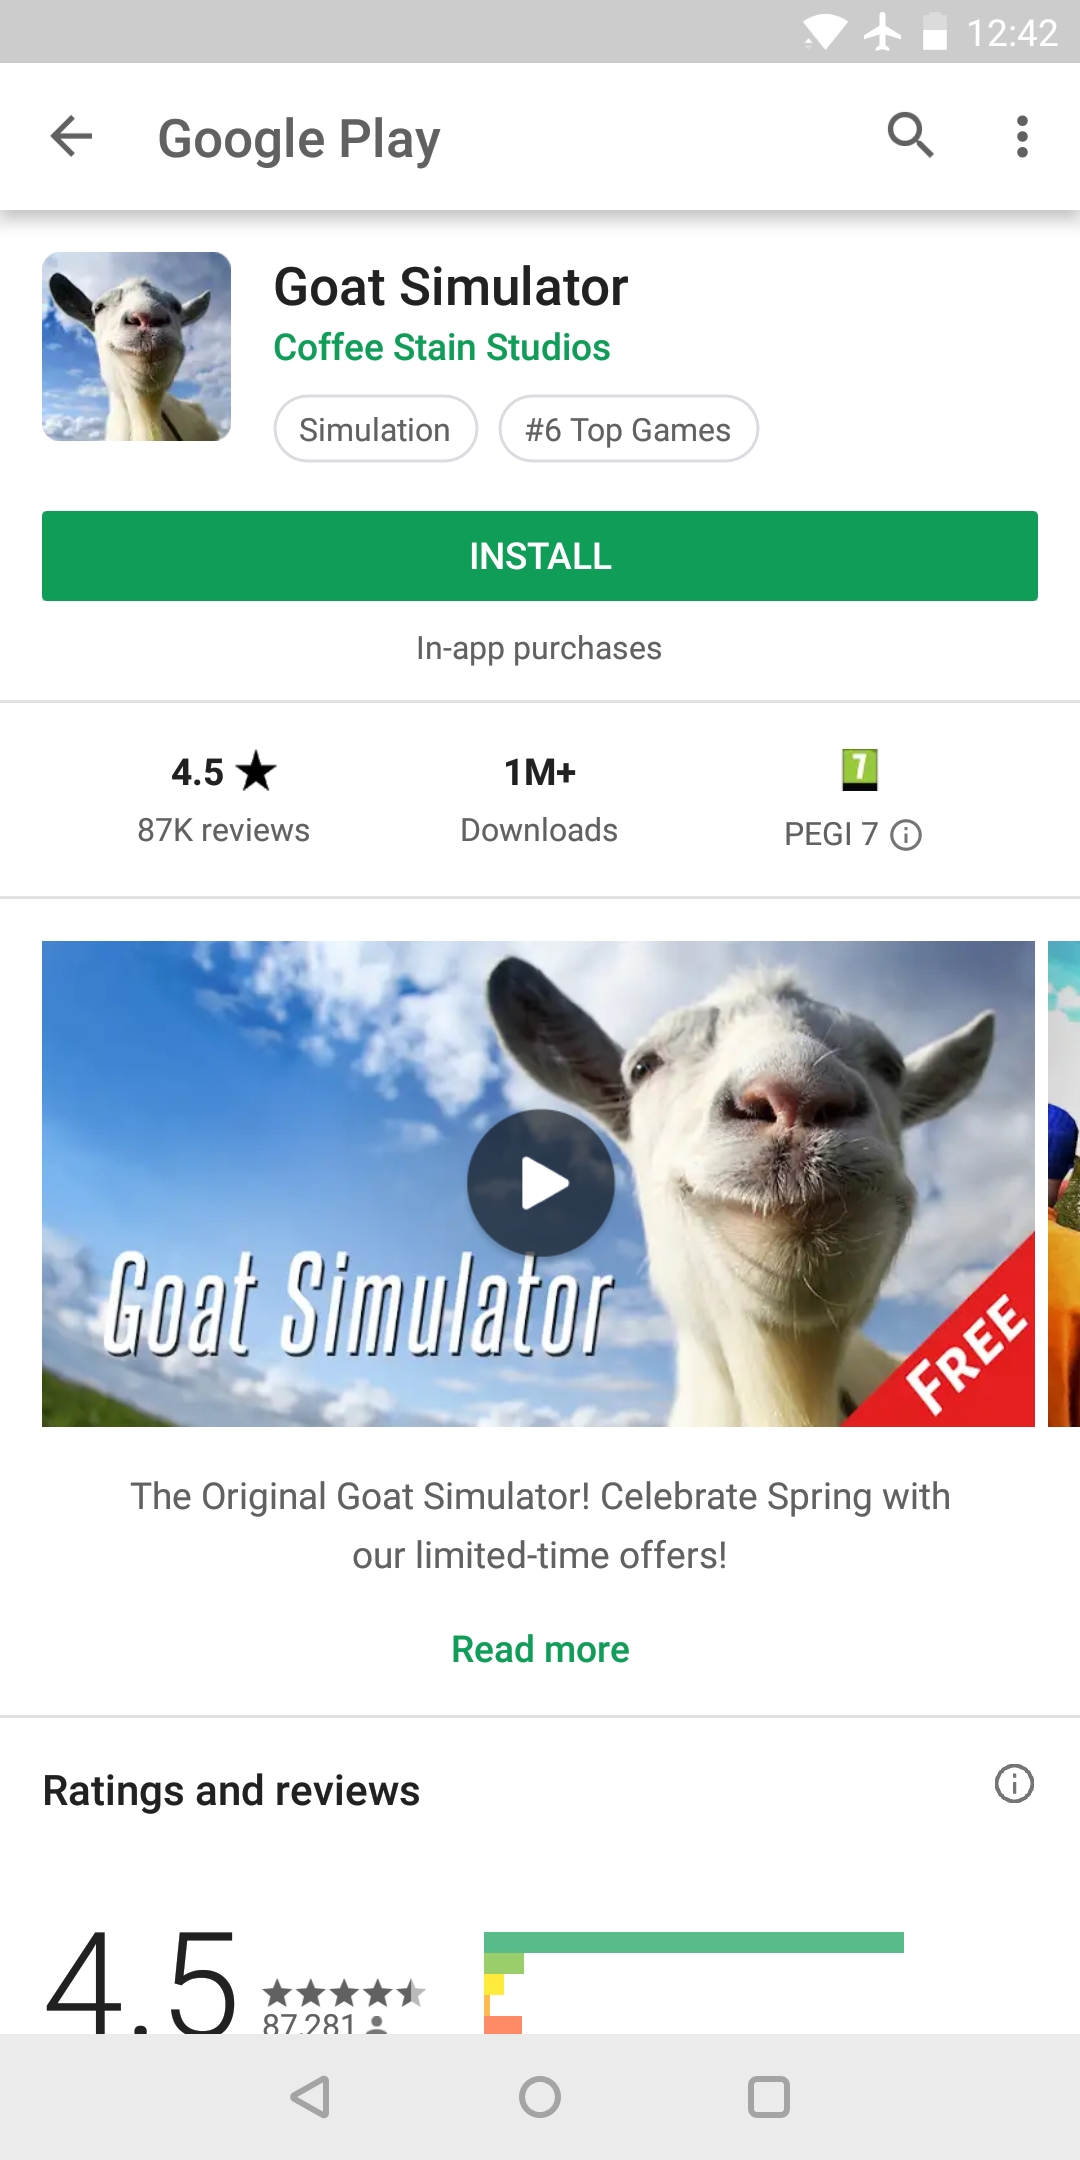Tap the PEGI 7 rating badge
The height and width of the screenshot is (2160, 1080).
859,770
